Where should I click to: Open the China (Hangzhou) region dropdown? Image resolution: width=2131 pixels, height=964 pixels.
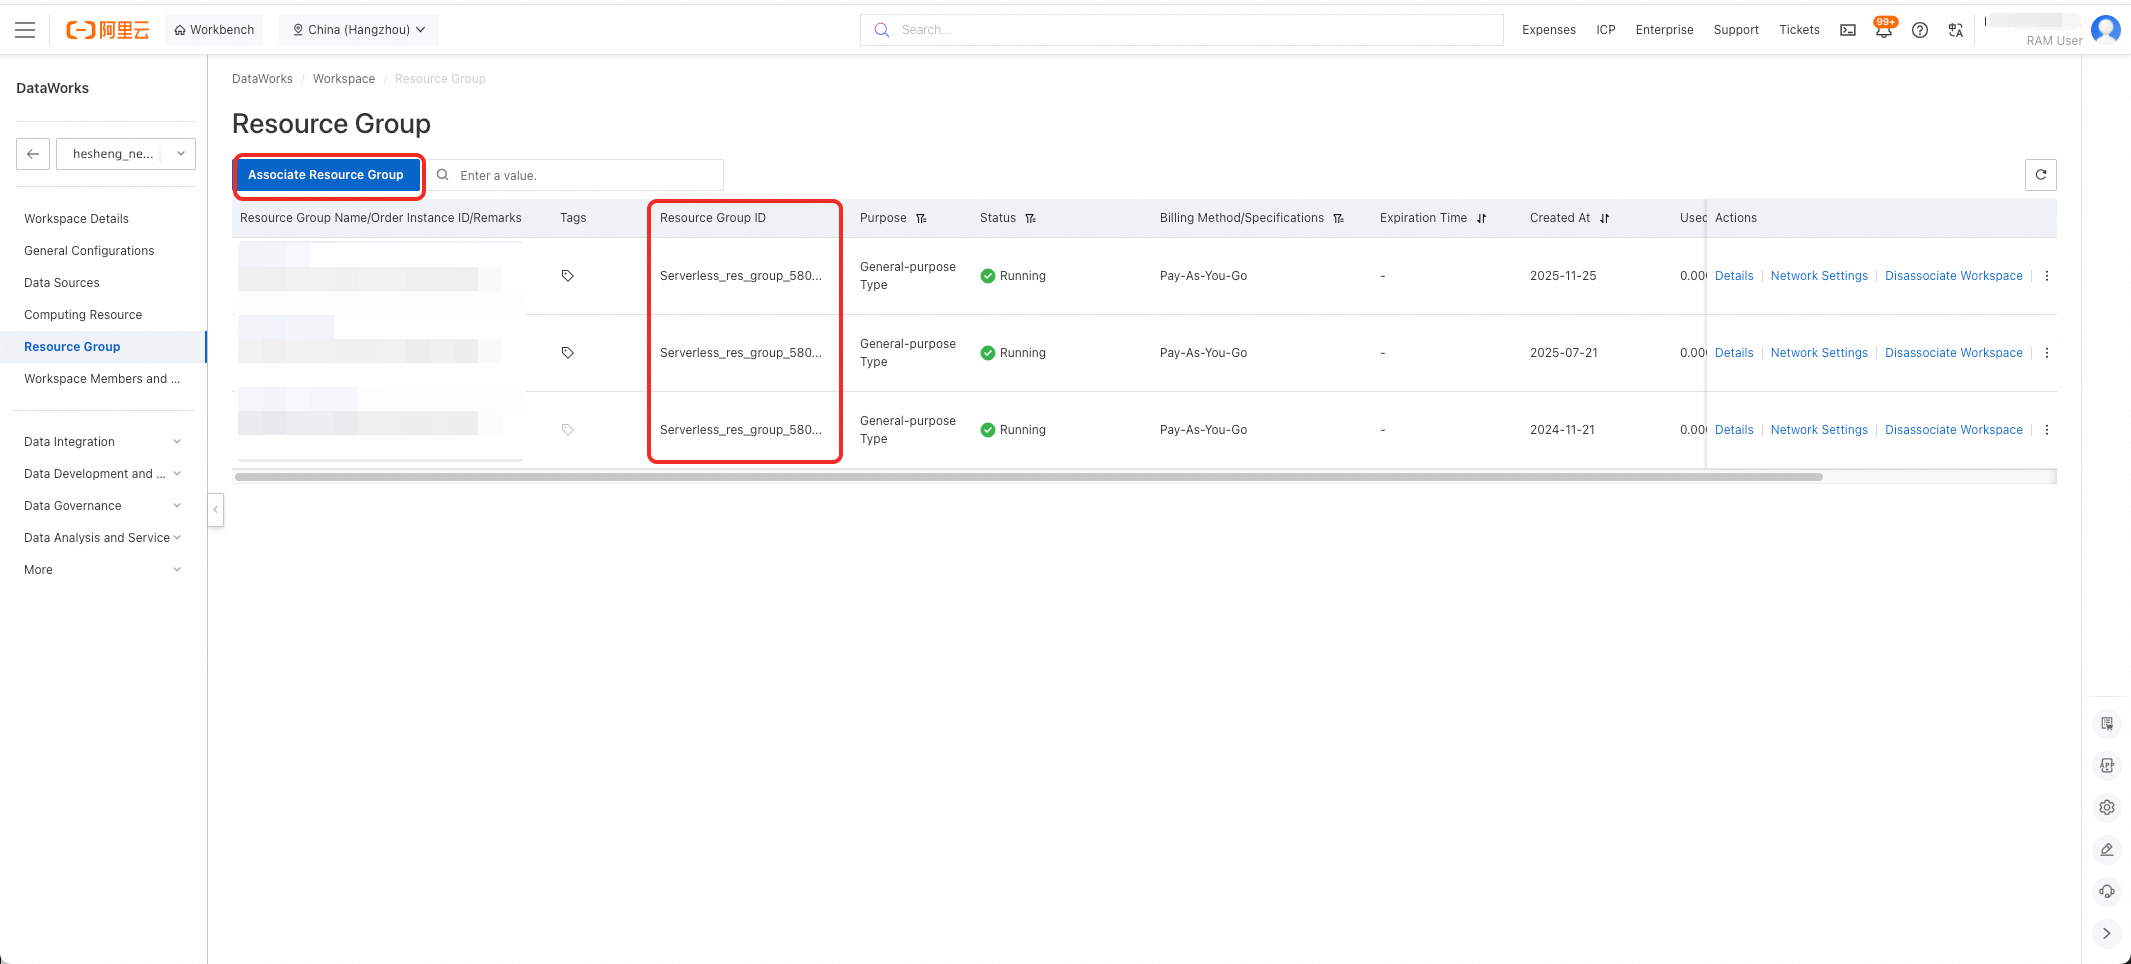pos(359,30)
